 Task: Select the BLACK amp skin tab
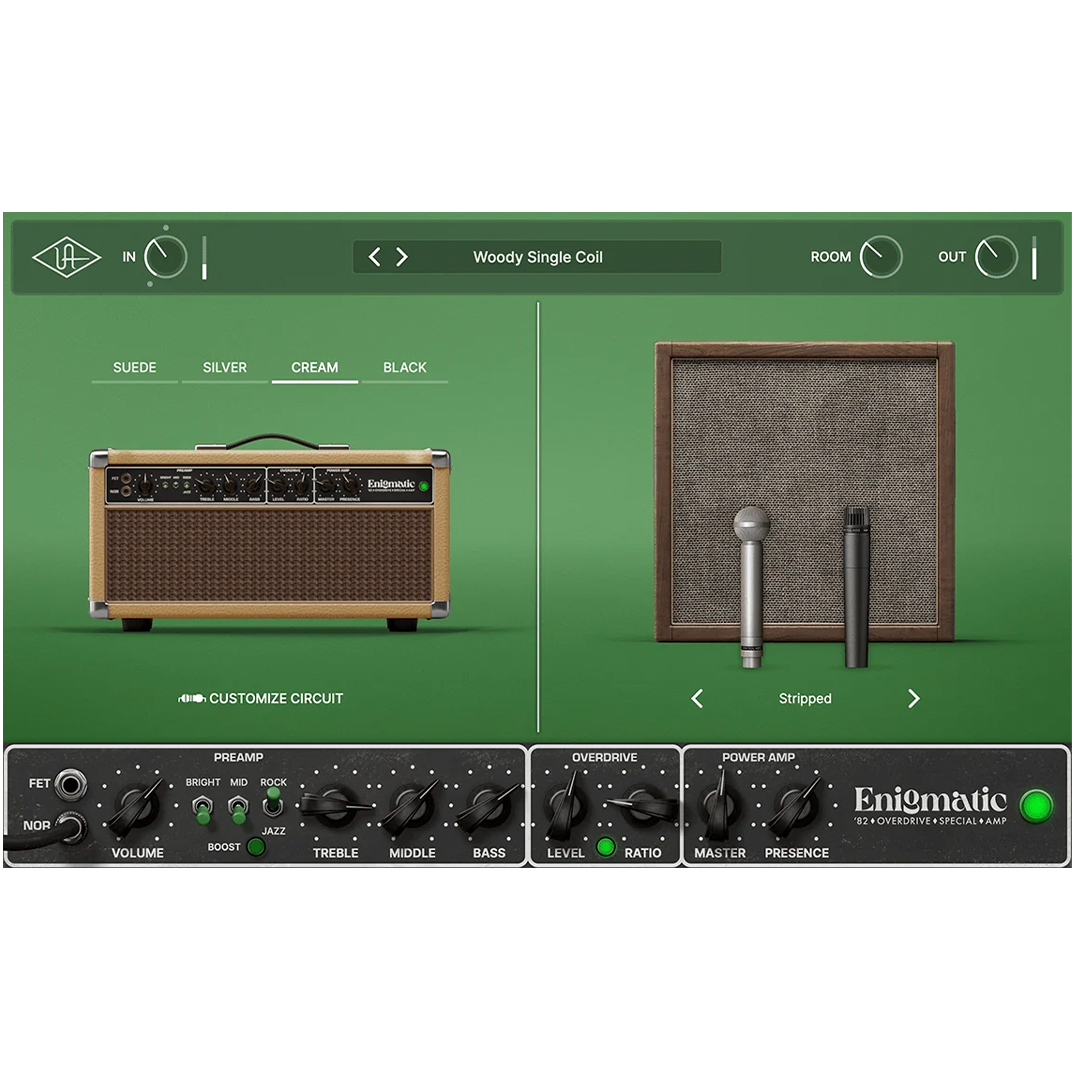pyautogui.click(x=405, y=368)
